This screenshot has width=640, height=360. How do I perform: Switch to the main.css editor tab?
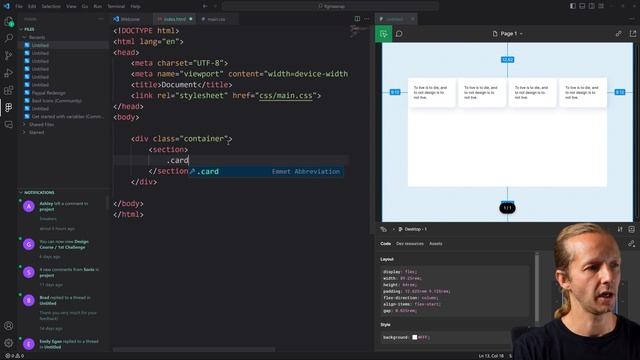[216, 19]
